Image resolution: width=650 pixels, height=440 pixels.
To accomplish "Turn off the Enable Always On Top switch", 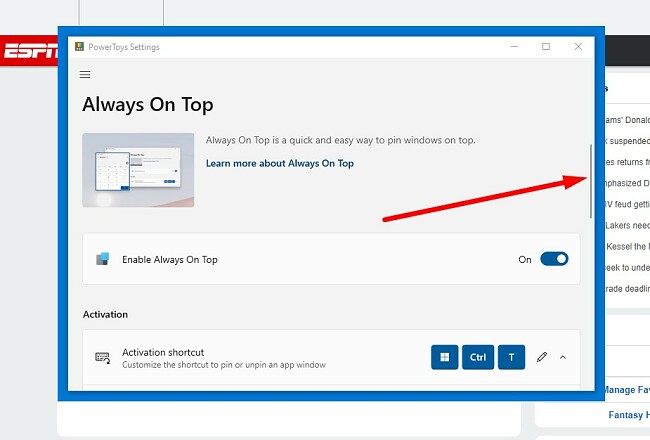I will tap(554, 259).
